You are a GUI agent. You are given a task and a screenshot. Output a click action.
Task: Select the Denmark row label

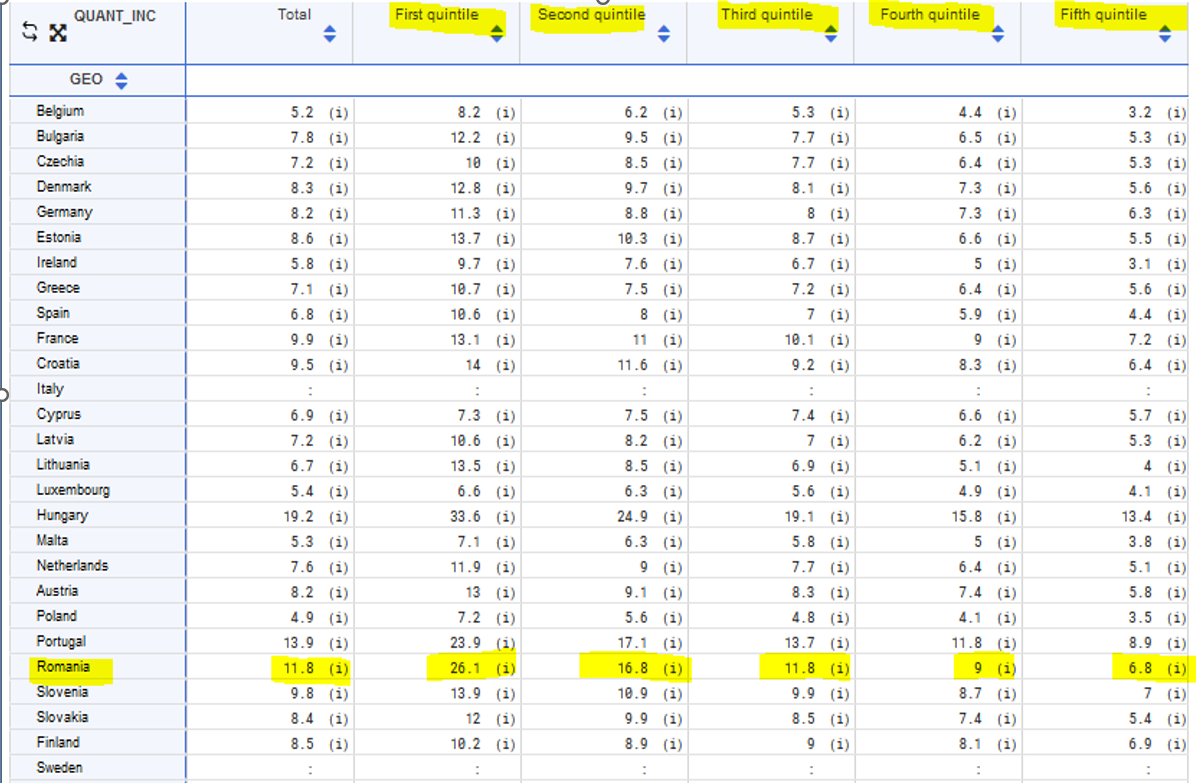point(64,186)
